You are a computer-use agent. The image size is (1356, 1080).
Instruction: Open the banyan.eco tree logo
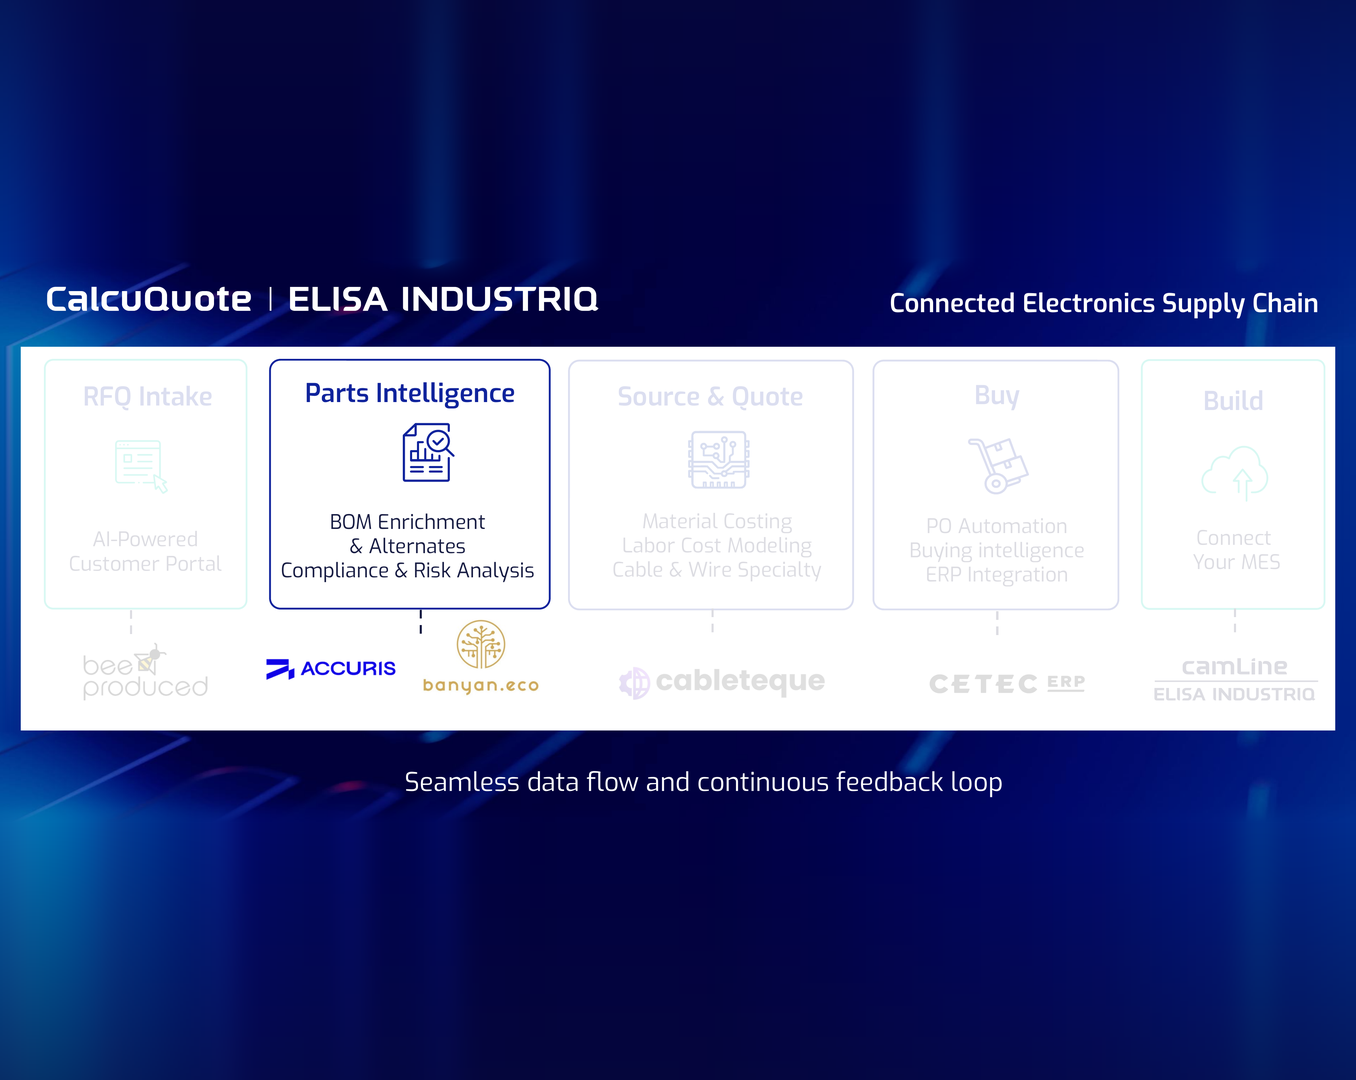pyautogui.click(x=481, y=657)
